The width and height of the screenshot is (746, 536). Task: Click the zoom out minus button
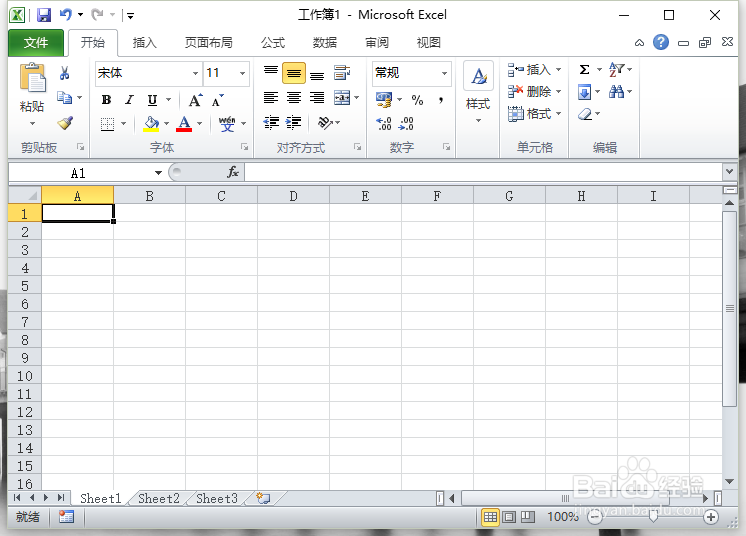(x=595, y=517)
